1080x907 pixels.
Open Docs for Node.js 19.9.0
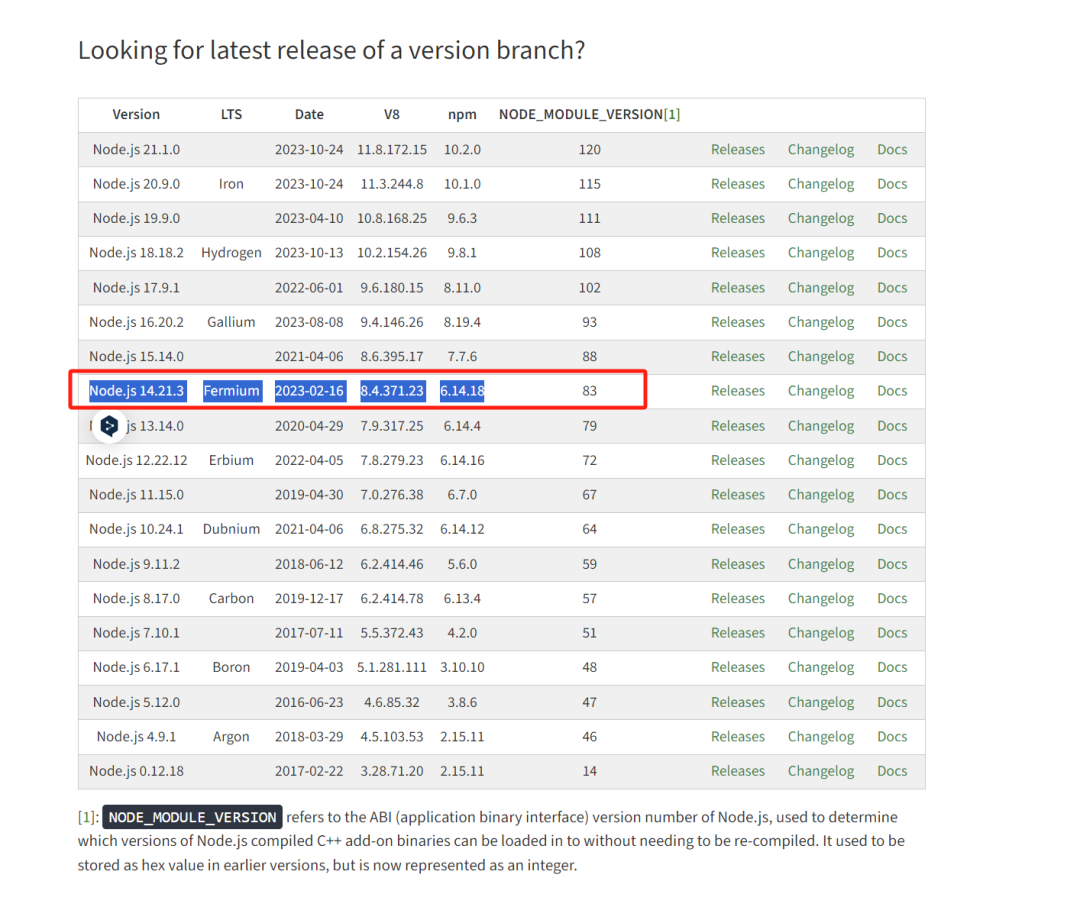click(892, 218)
